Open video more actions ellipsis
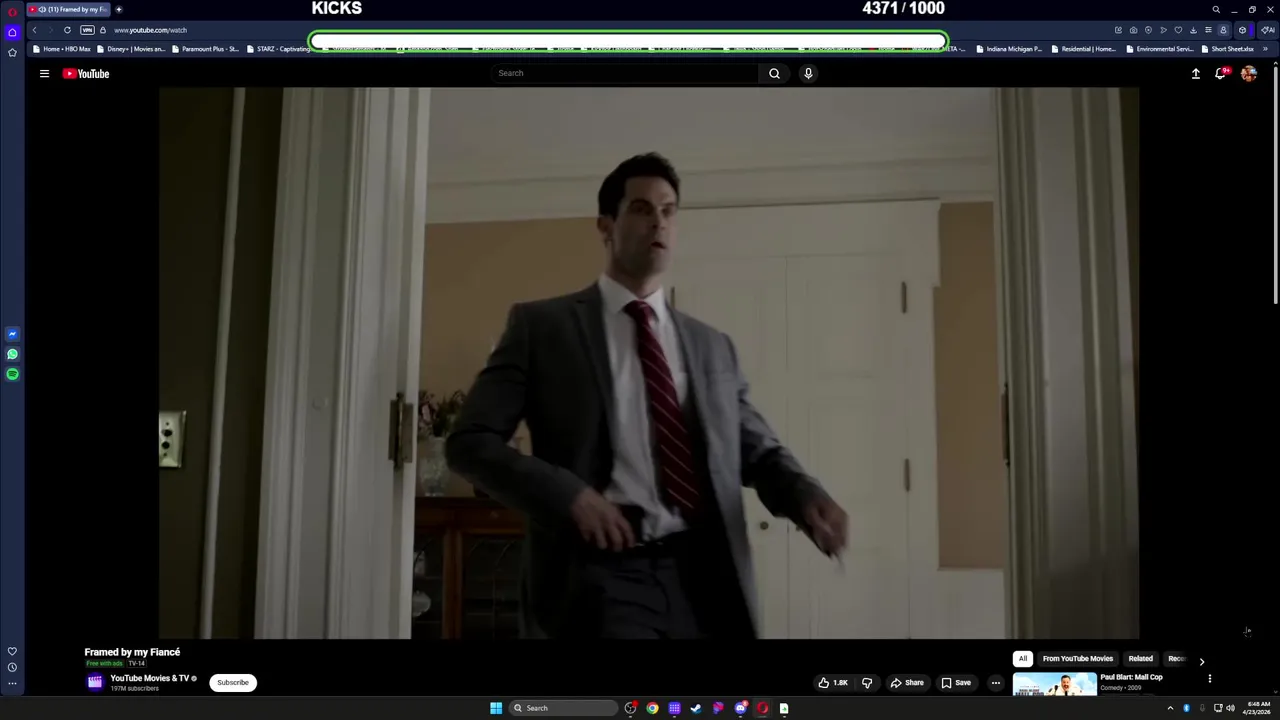This screenshot has width=1280, height=720. [995, 683]
